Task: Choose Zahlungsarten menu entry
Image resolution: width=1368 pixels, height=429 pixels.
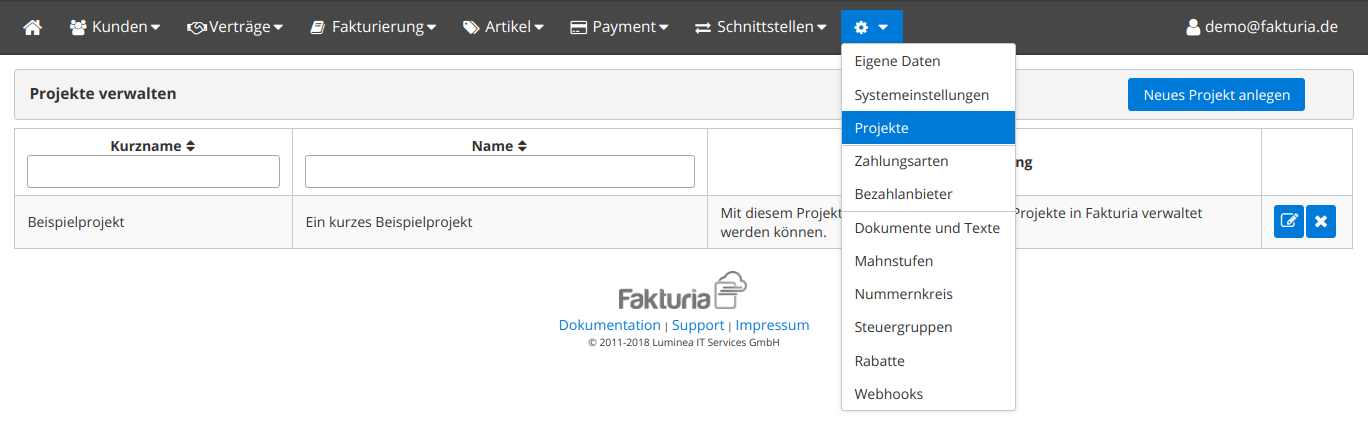Action: pos(901,161)
